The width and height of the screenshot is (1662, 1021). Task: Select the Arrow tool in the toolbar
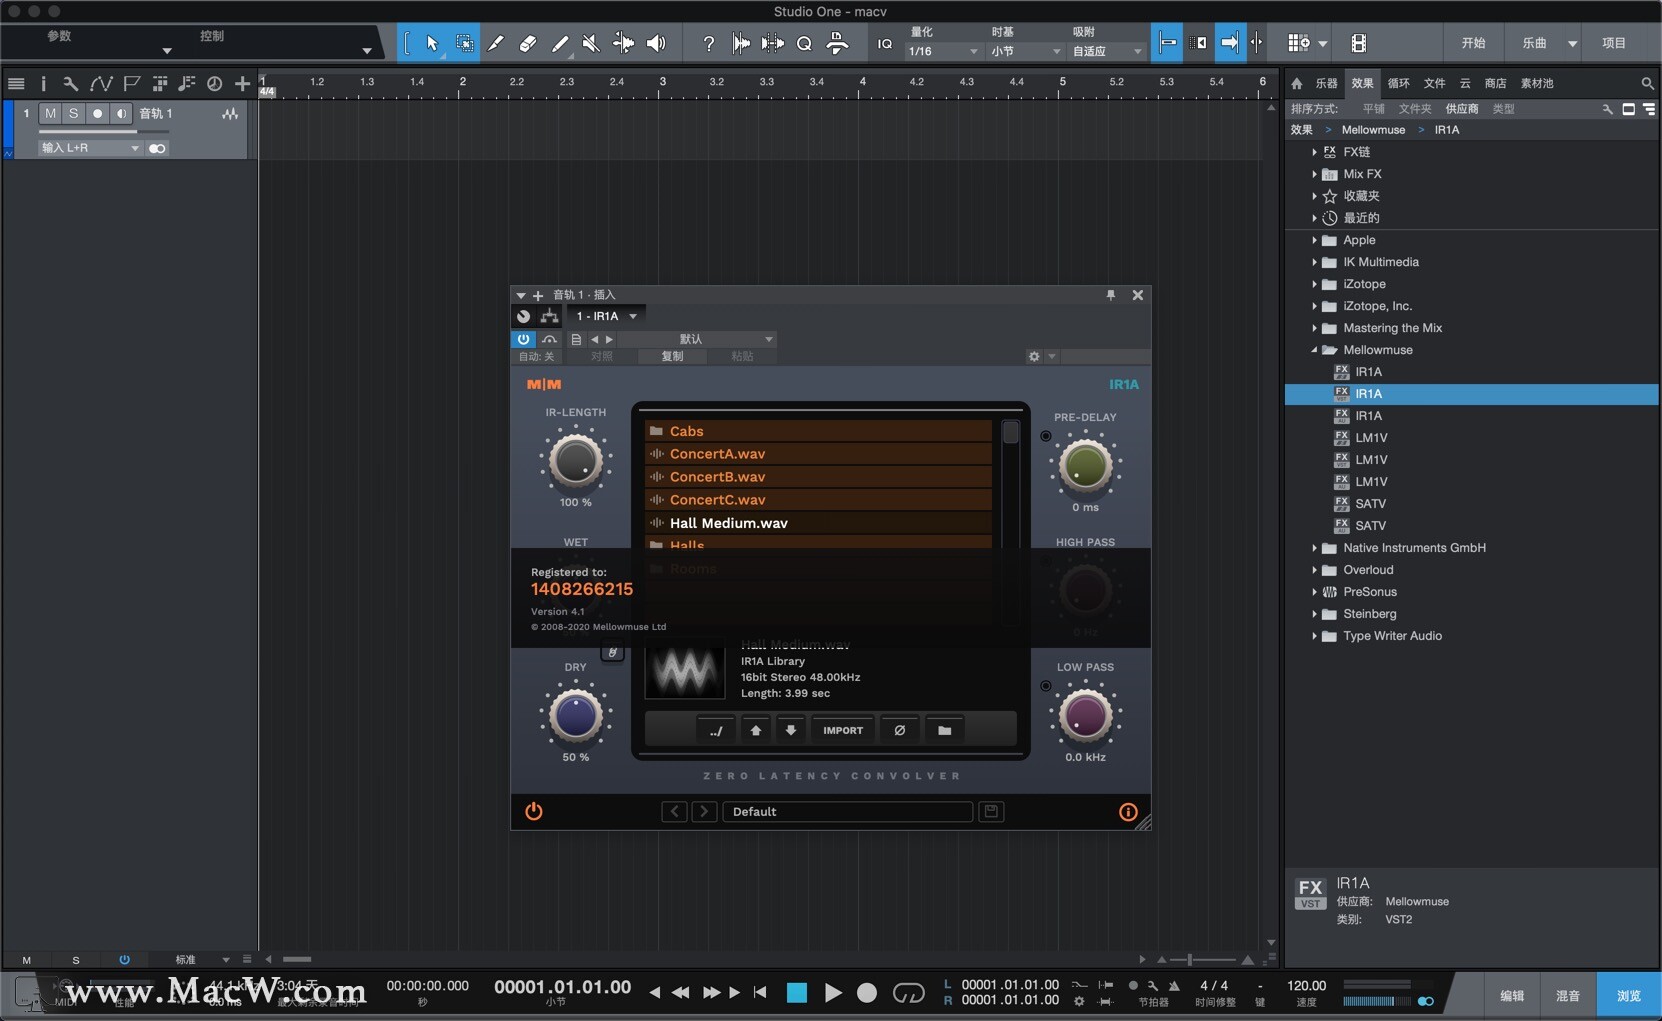432,43
